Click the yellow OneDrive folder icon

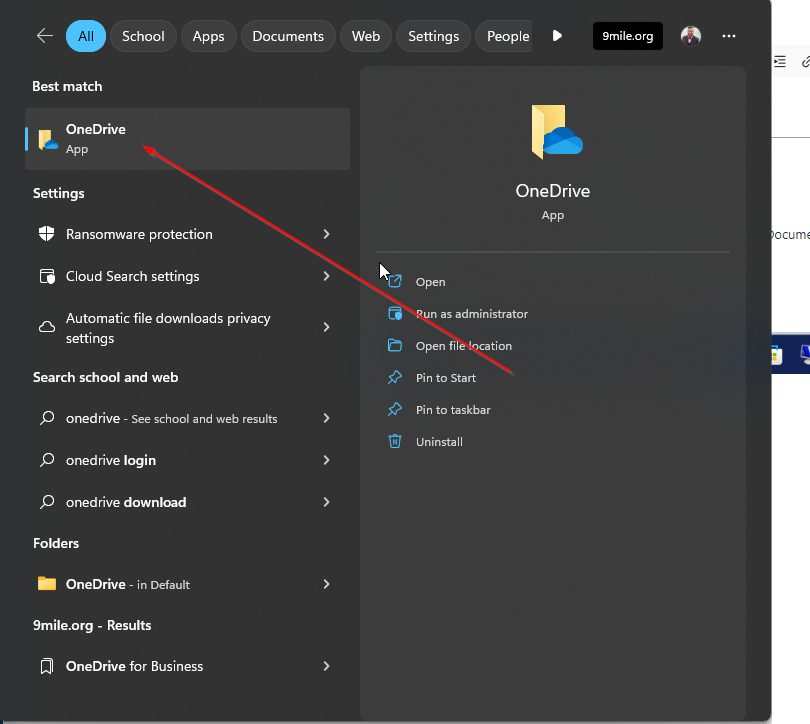click(47, 583)
